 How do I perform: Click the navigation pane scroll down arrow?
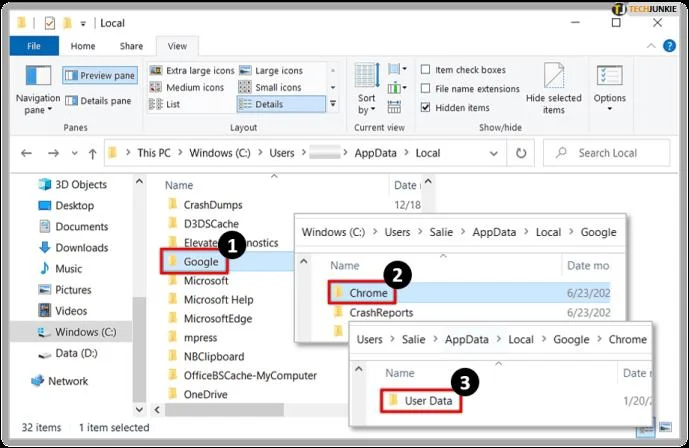tap(139, 410)
